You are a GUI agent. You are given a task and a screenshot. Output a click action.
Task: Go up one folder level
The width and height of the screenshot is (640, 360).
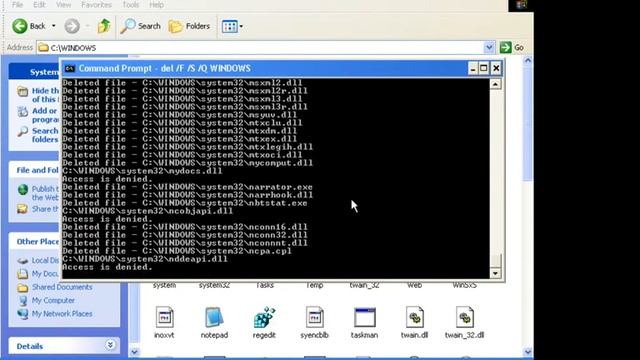[104, 26]
